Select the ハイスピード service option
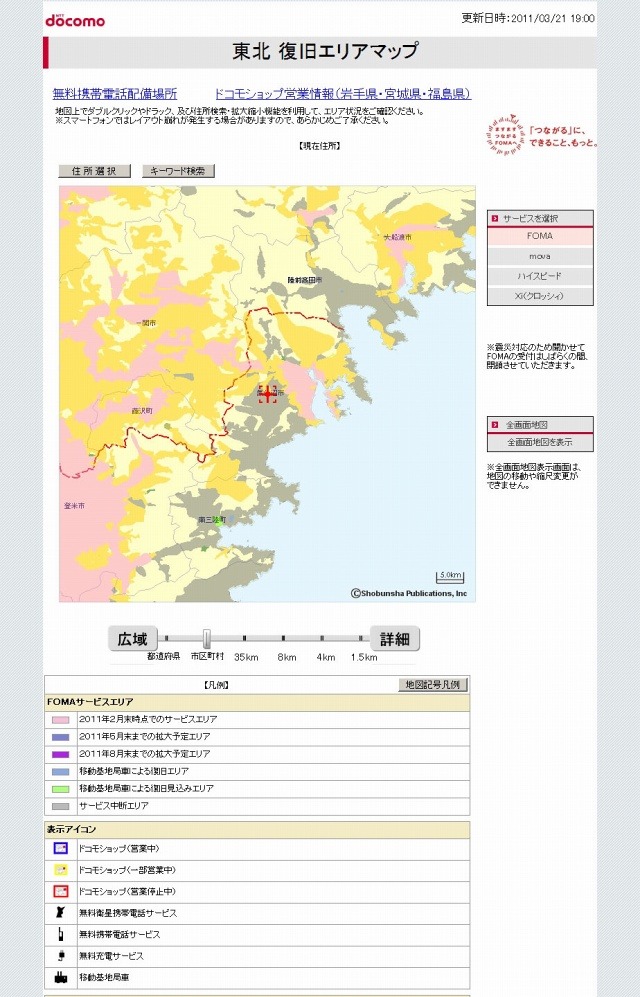This screenshot has height=997, width=640. pyautogui.click(x=540, y=276)
